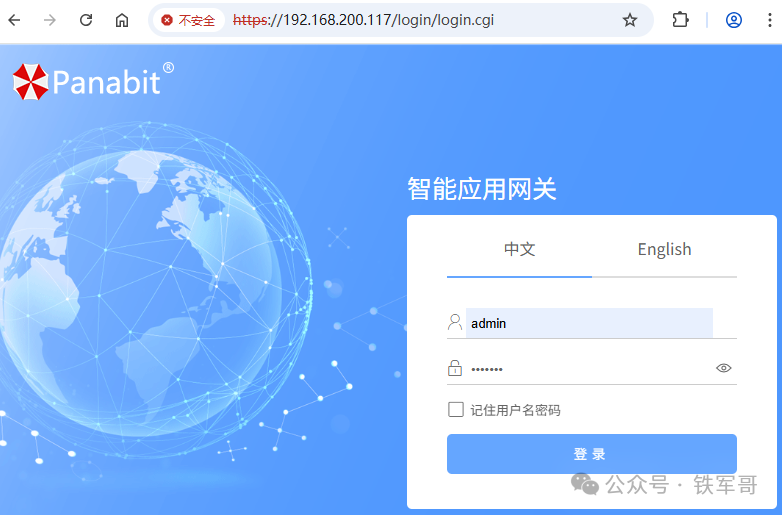Viewport: 782px width, 515px height.
Task: Click the browser forward arrow
Action: pyautogui.click(x=50, y=20)
